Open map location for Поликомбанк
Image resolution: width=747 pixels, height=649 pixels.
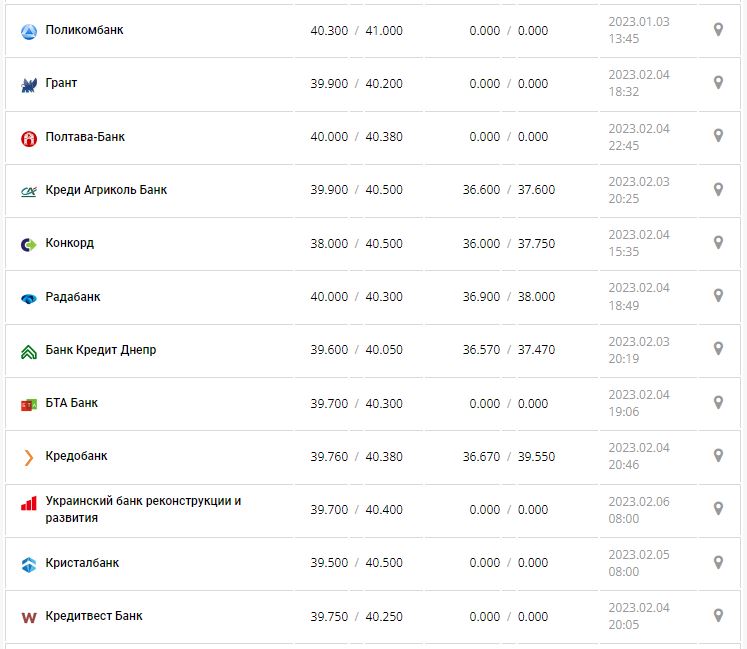[718, 30]
